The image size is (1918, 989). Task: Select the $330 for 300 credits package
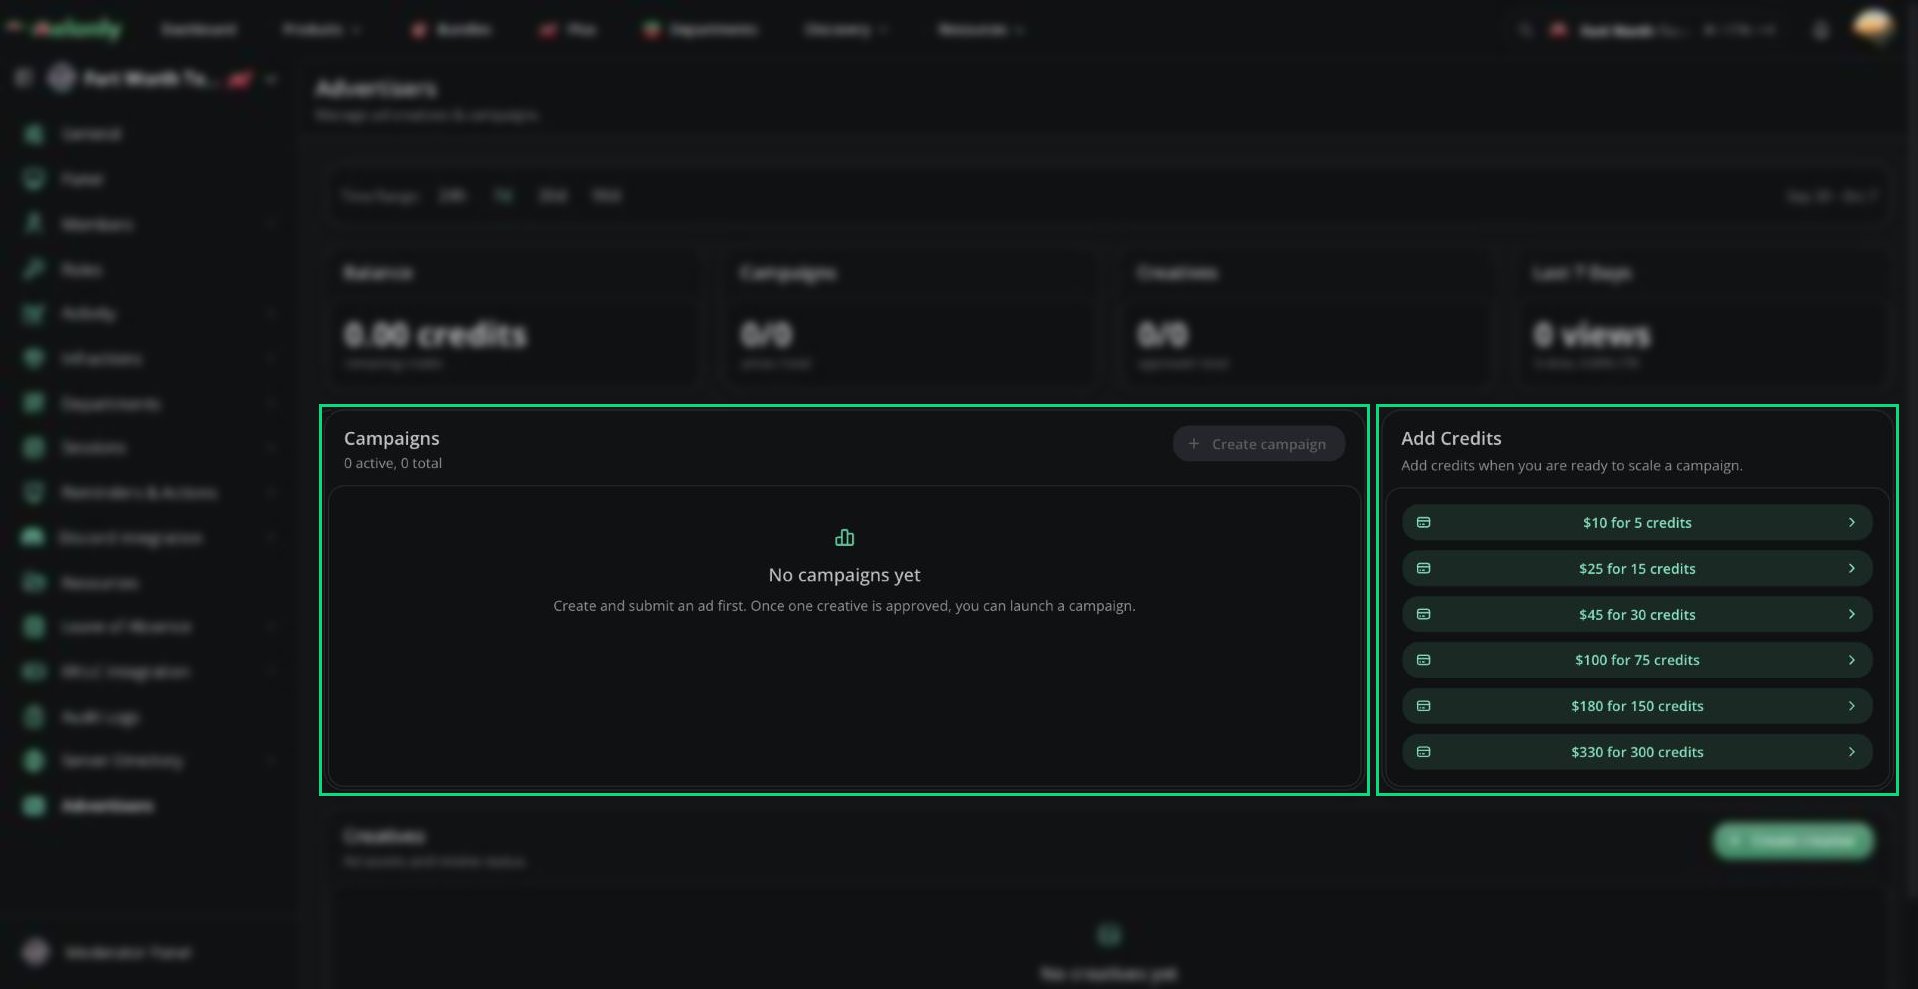point(1637,752)
